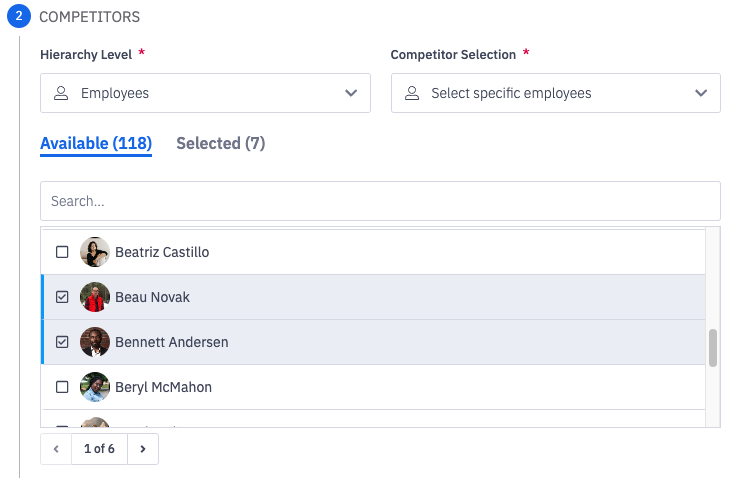This screenshot has height=478, width=750.
Task: Click Beatriz Castillo's avatar photo
Action: 95,252
